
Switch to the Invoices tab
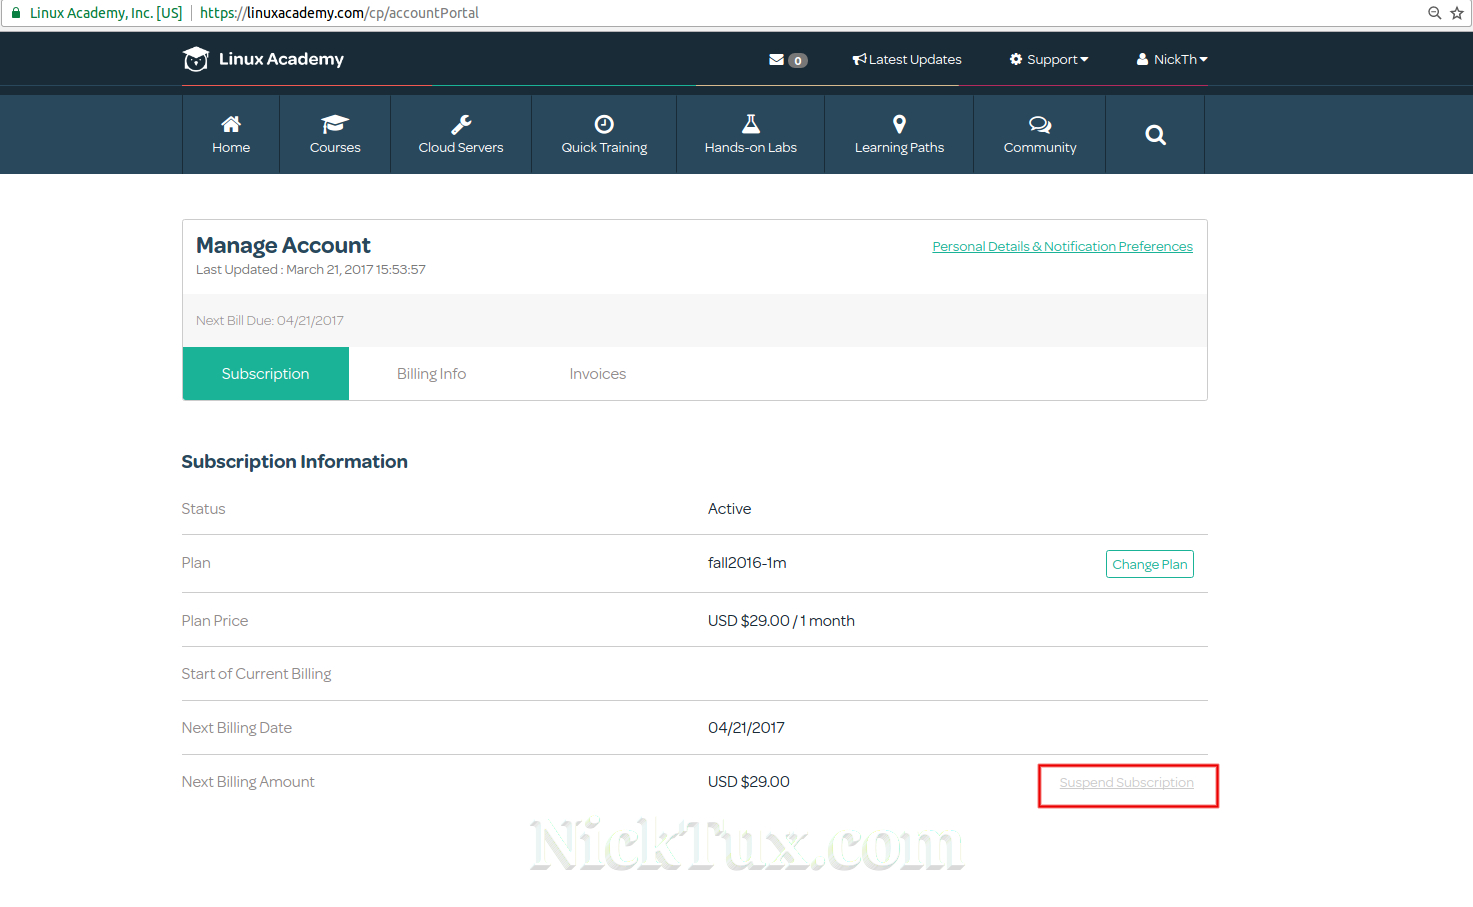pos(597,374)
